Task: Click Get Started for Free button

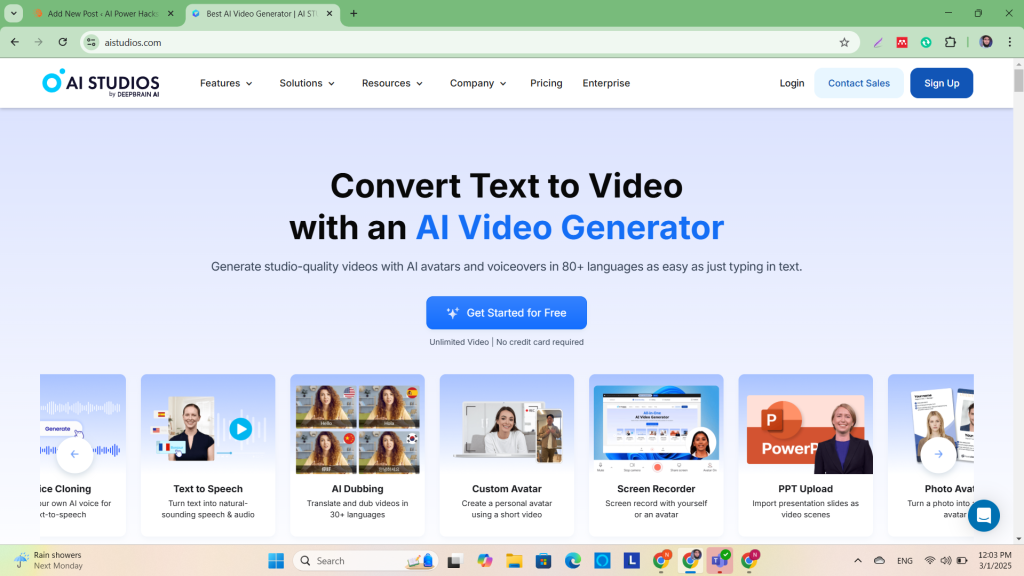Action: [506, 313]
